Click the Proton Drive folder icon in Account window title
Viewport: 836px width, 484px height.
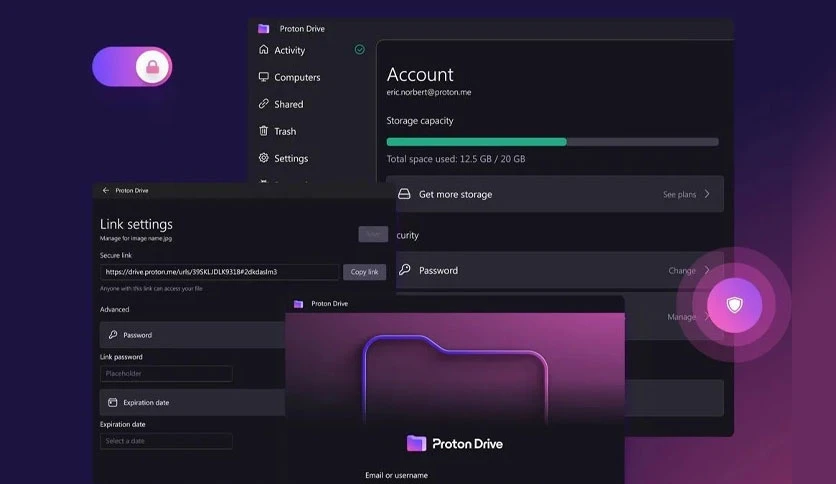(263, 28)
